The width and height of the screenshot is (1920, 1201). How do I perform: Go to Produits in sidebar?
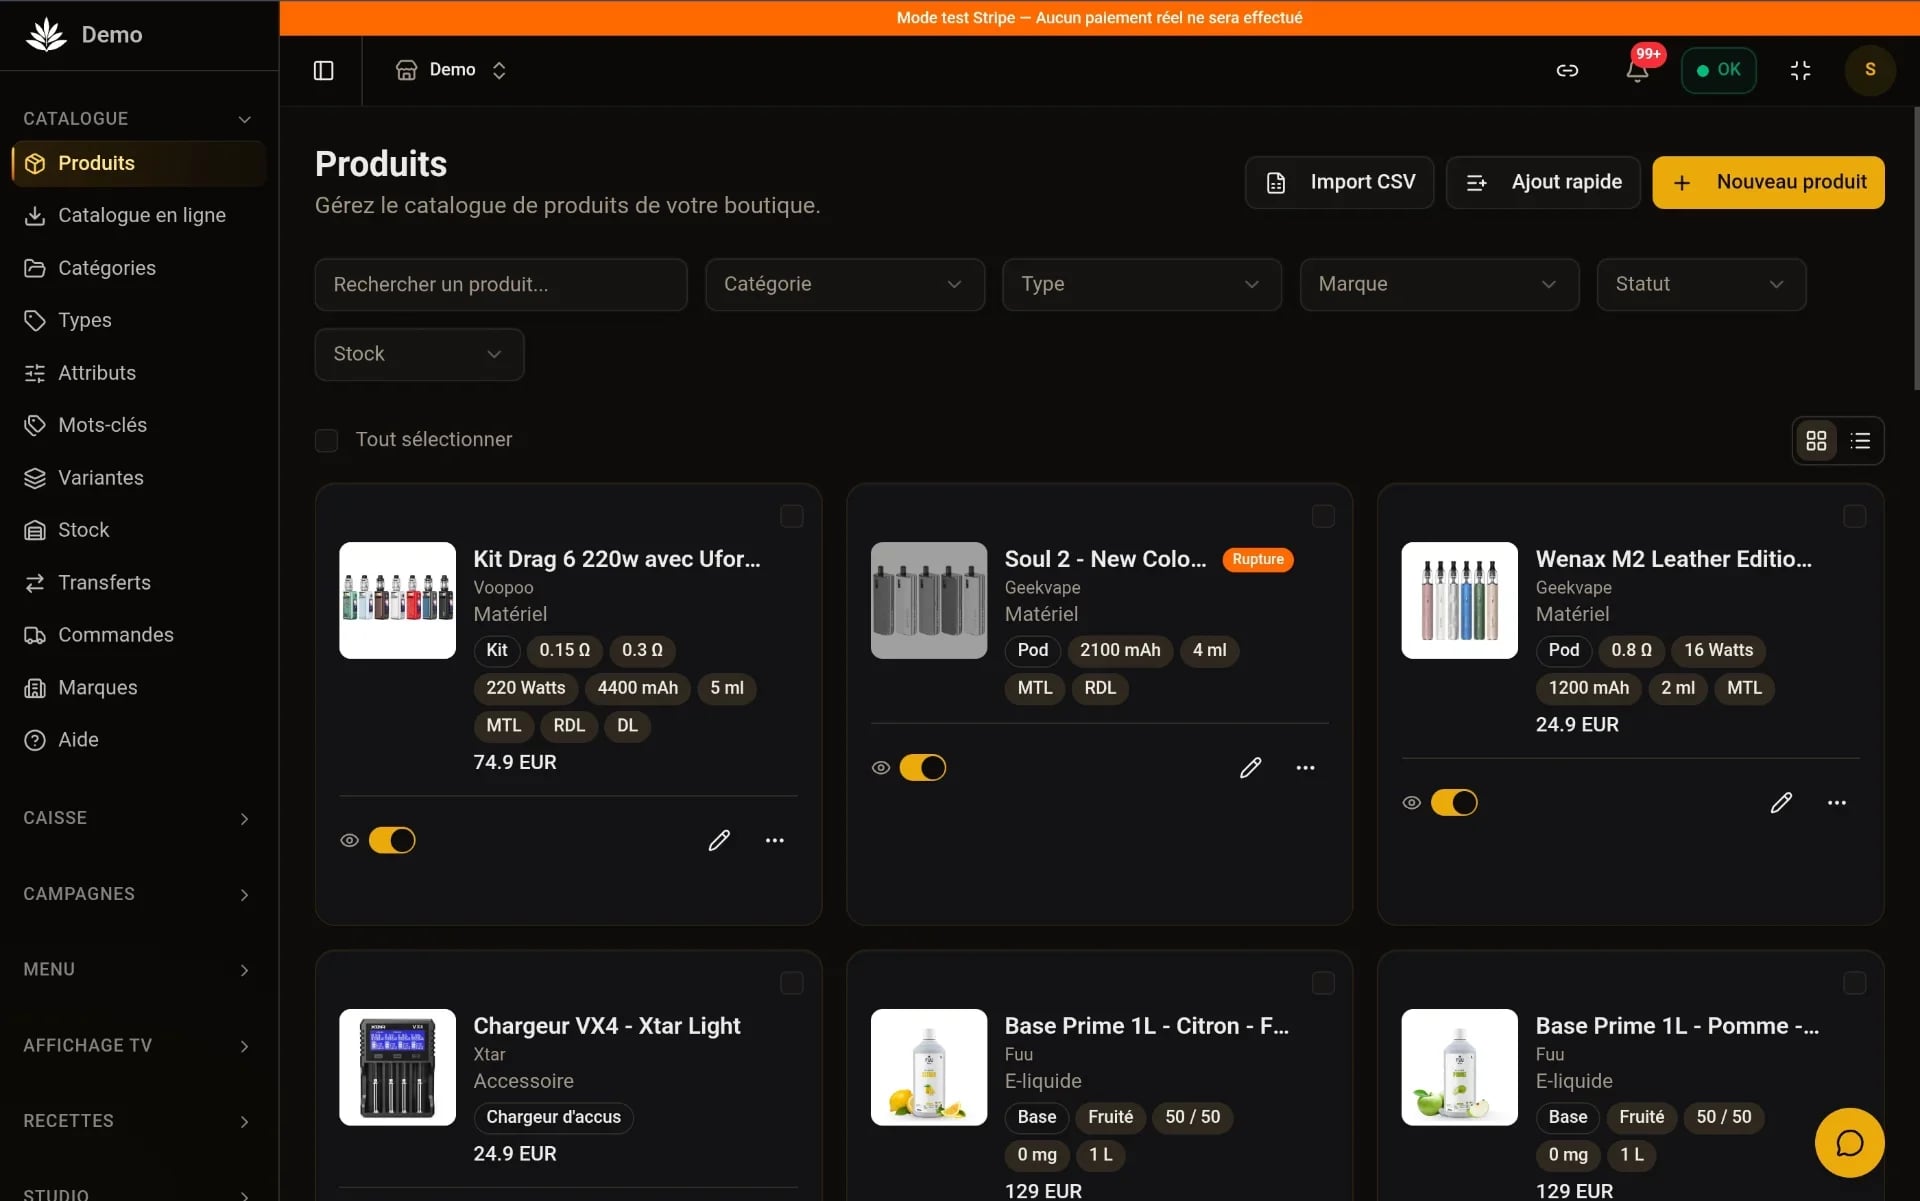(138, 163)
